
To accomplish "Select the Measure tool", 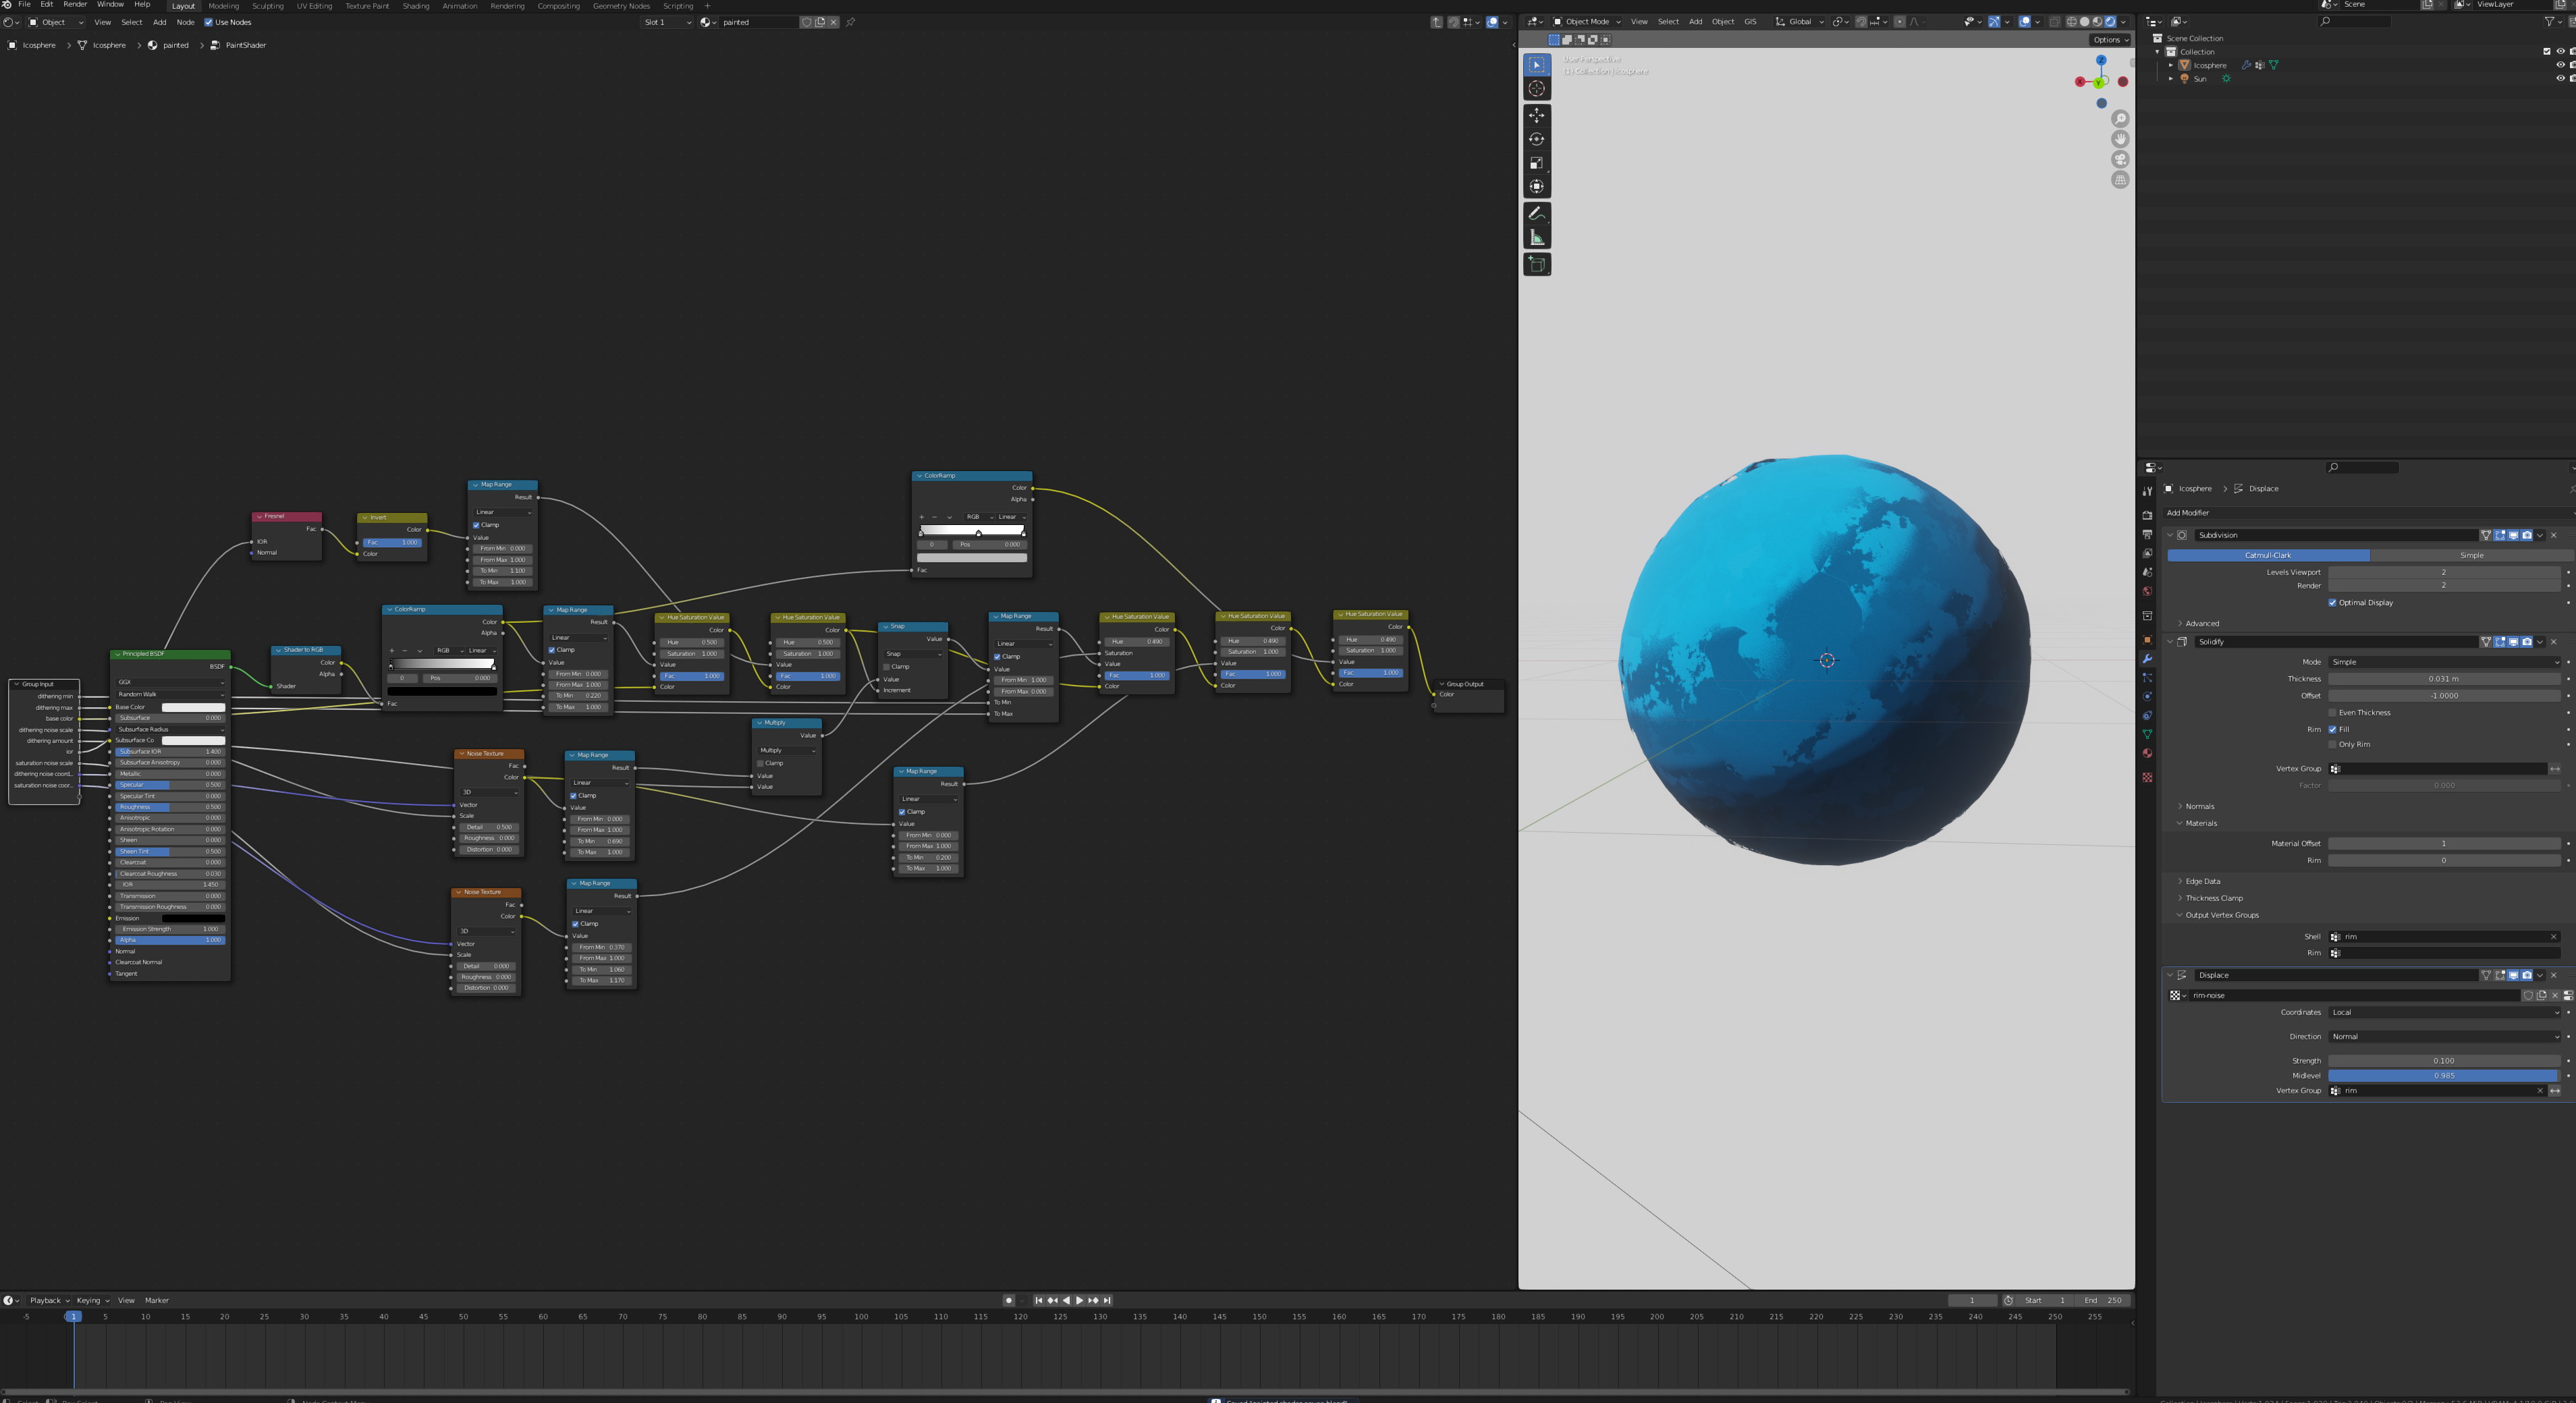I will pos(1536,237).
